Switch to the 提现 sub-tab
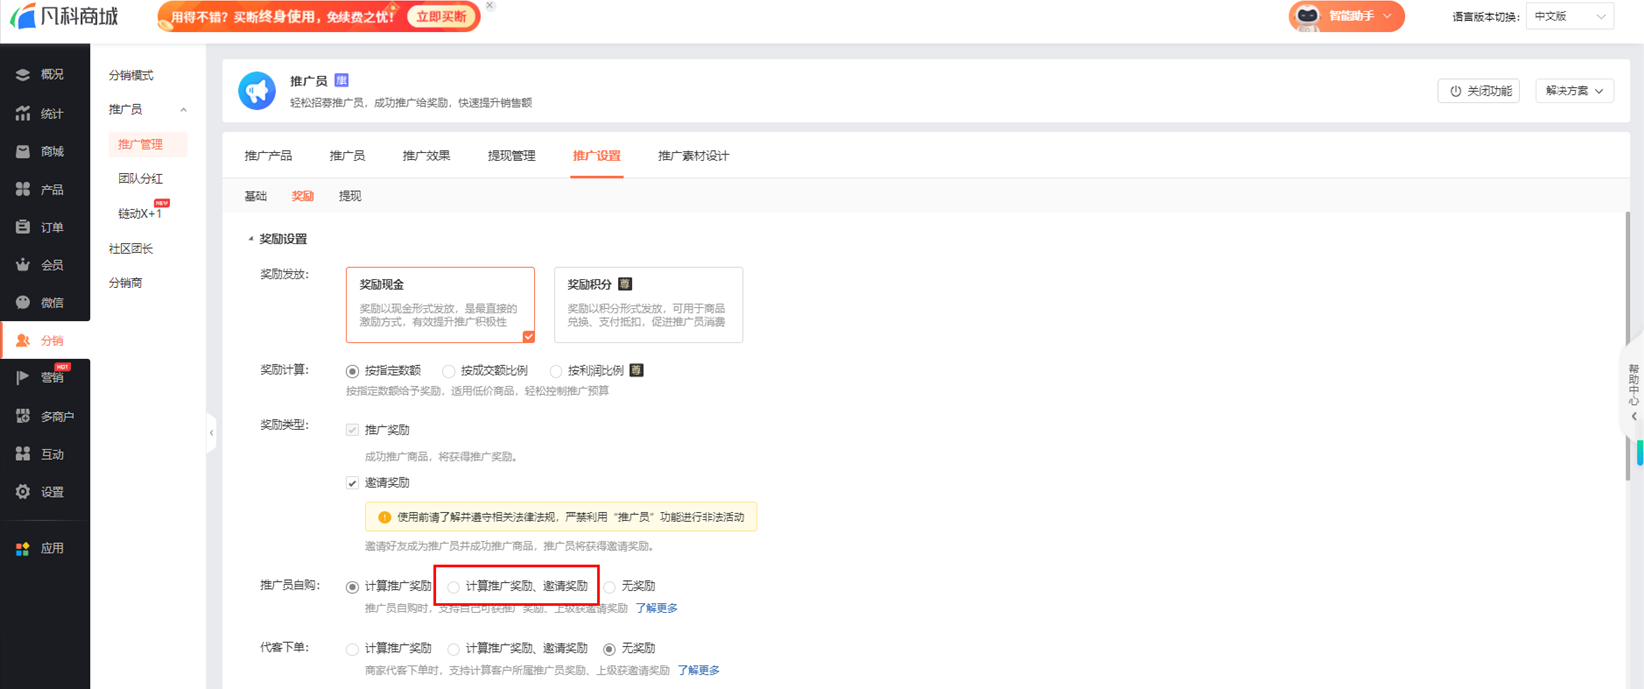1644x689 pixels. coord(350,196)
